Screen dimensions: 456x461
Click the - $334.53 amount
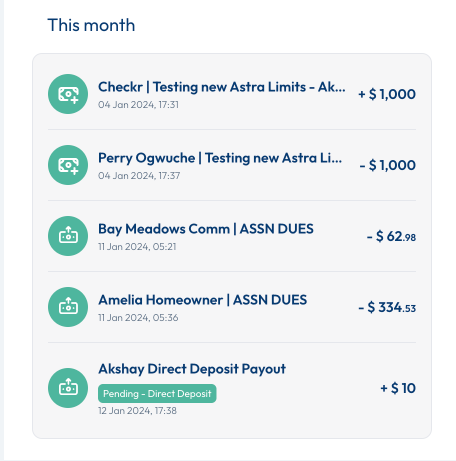[387, 307]
